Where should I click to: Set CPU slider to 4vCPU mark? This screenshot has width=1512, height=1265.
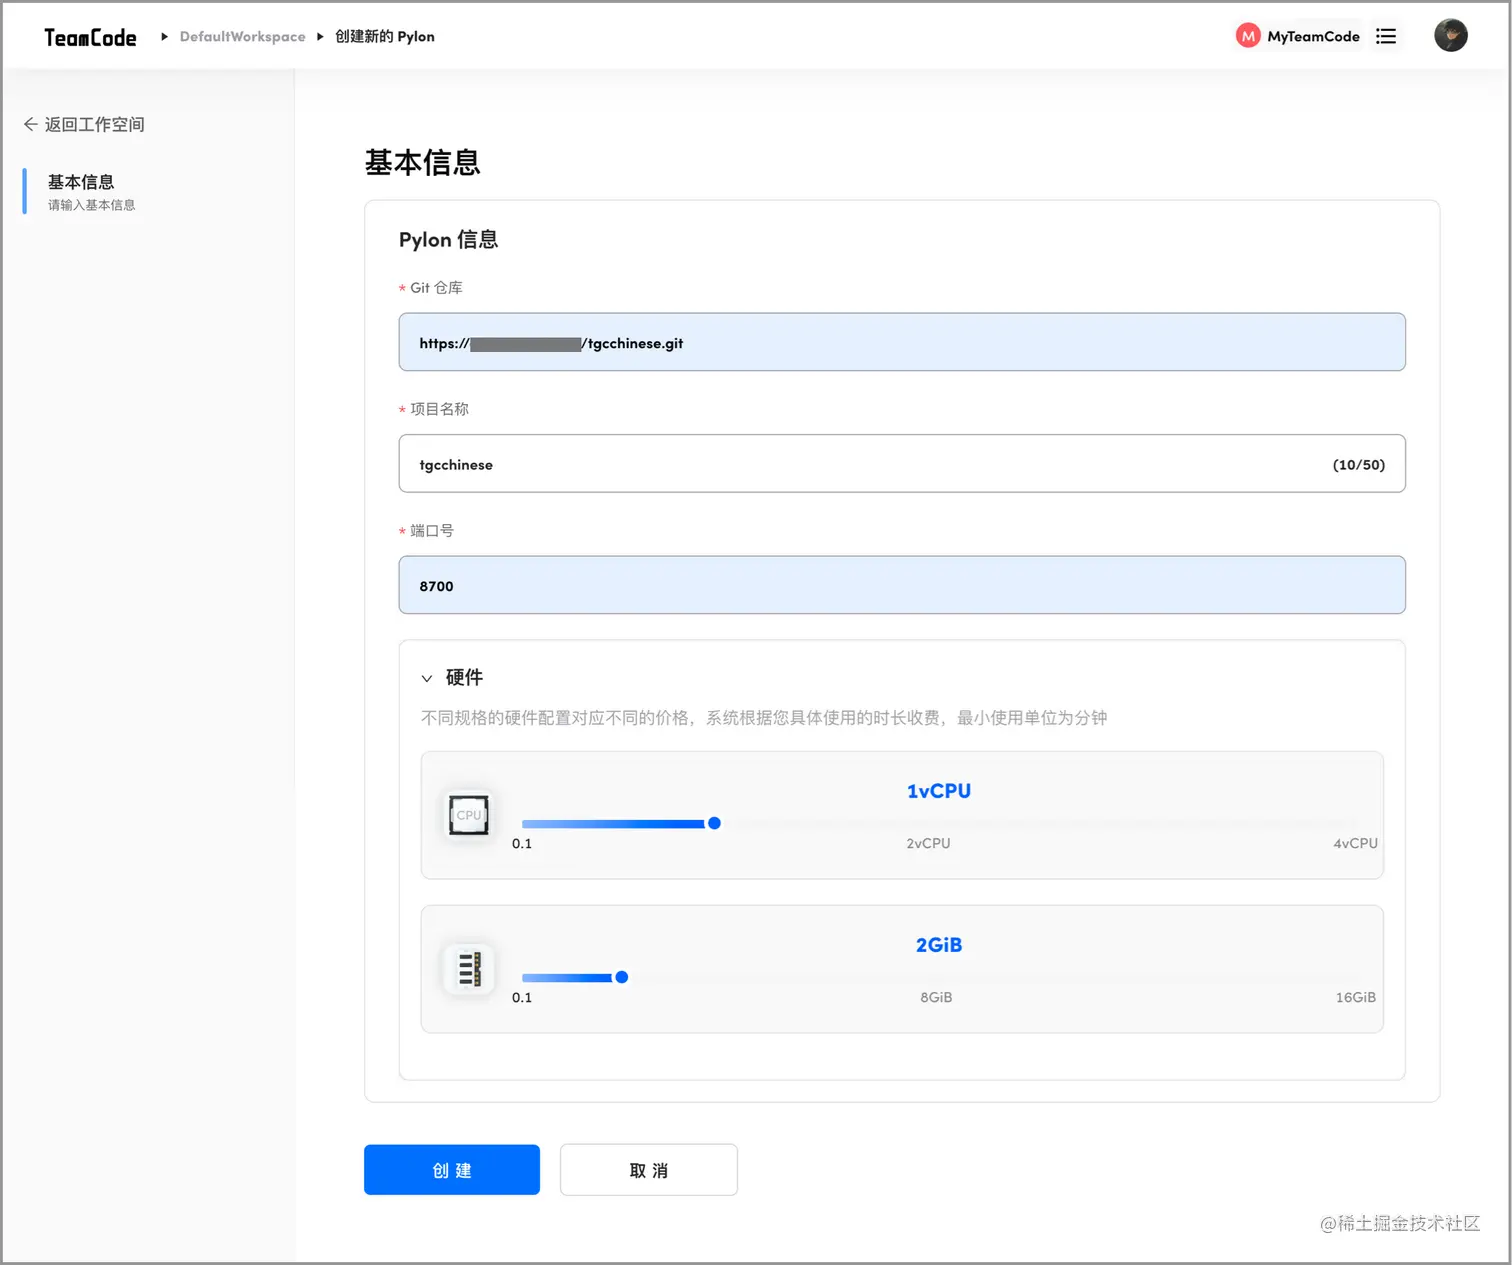point(1355,843)
